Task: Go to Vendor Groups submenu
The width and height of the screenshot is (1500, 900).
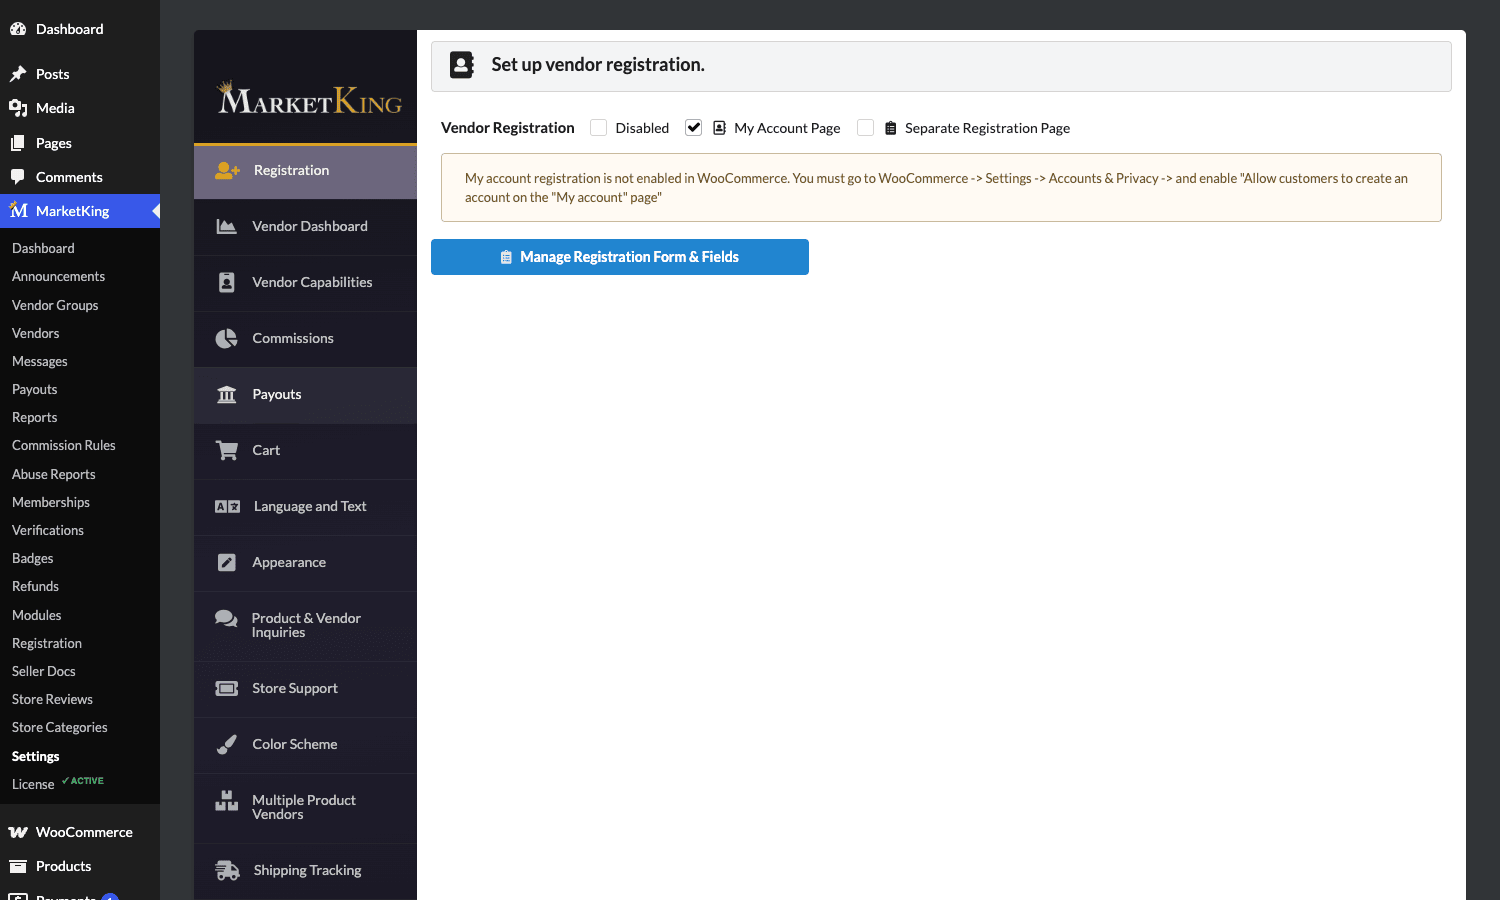Action: (x=55, y=305)
